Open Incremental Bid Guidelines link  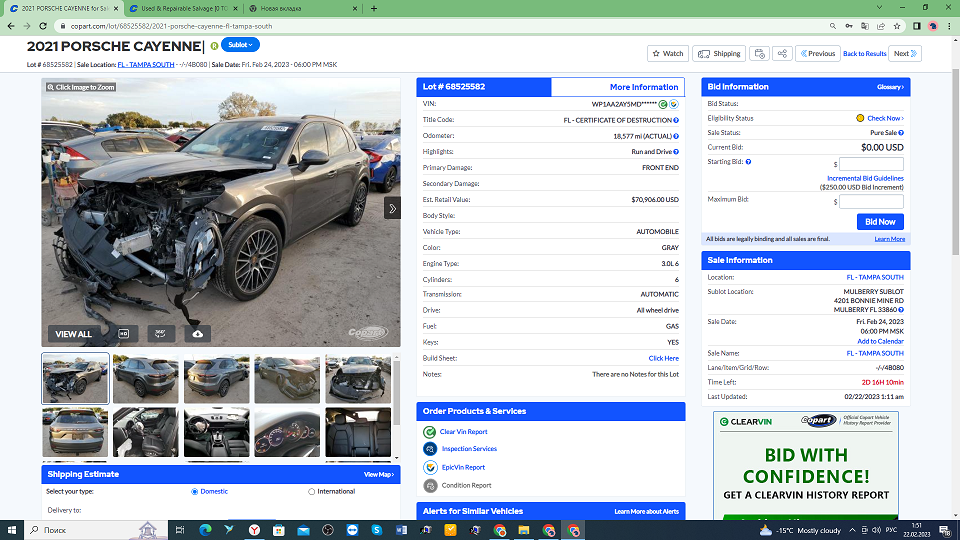tap(865, 179)
